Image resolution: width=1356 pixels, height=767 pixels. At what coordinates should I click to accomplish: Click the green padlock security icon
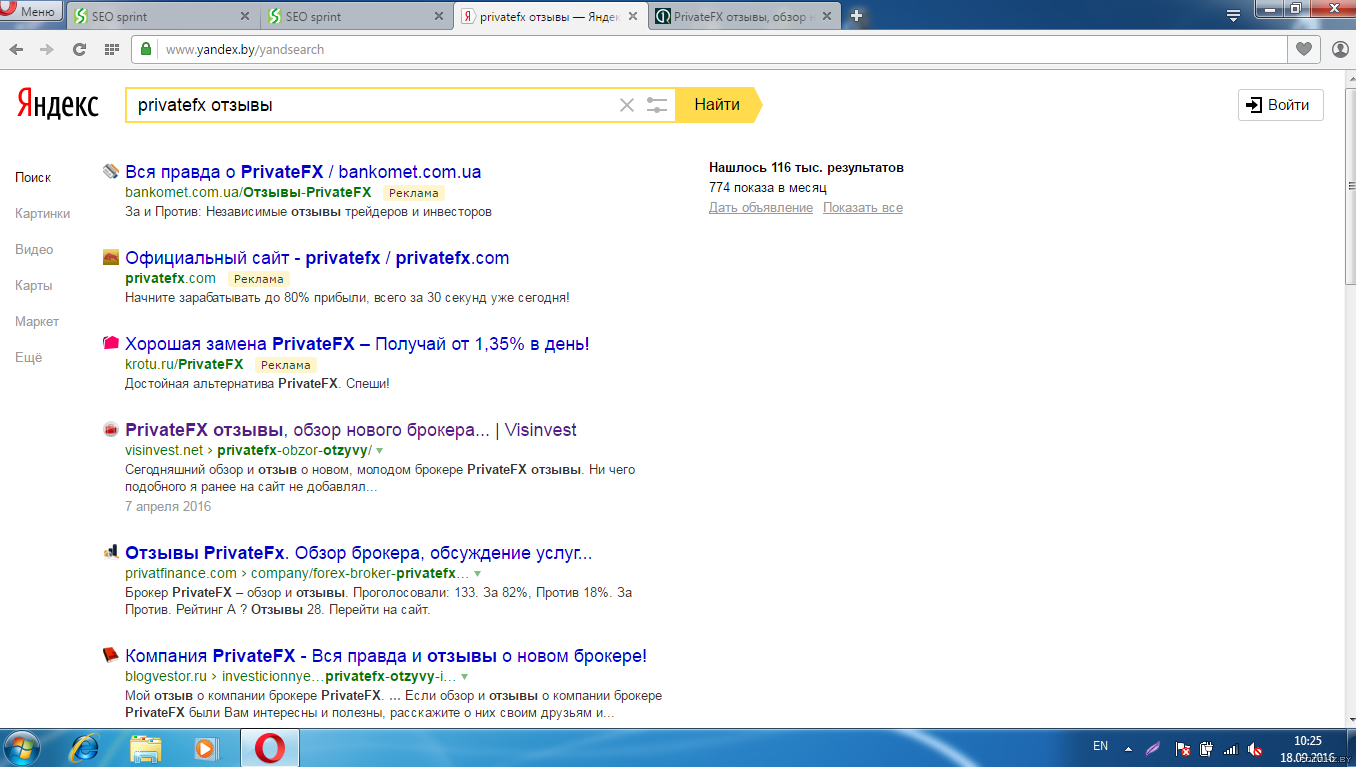147,49
